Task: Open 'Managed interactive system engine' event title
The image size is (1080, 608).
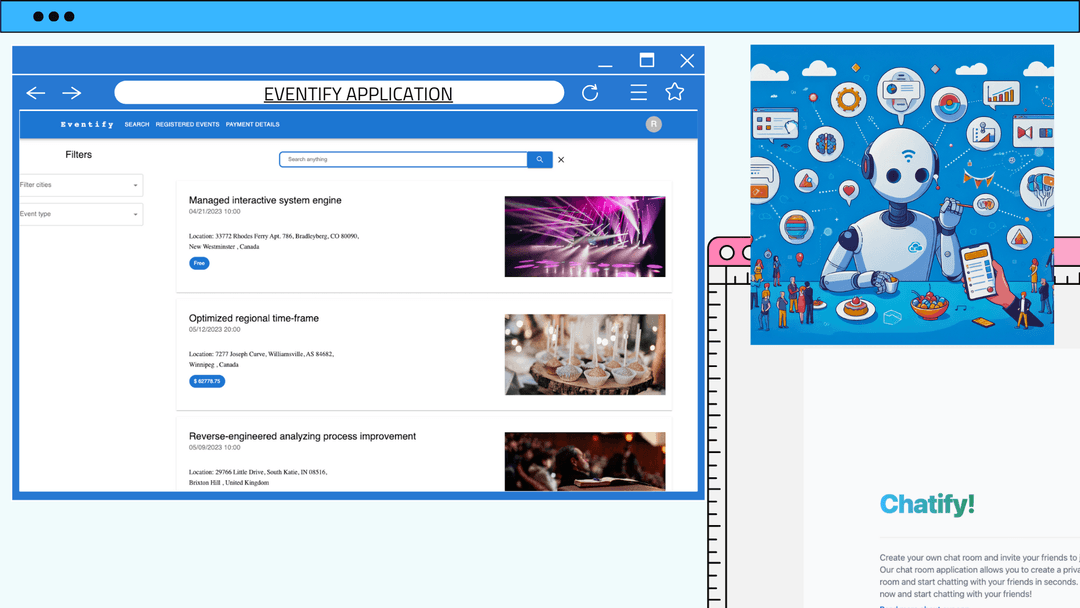Action: point(265,200)
